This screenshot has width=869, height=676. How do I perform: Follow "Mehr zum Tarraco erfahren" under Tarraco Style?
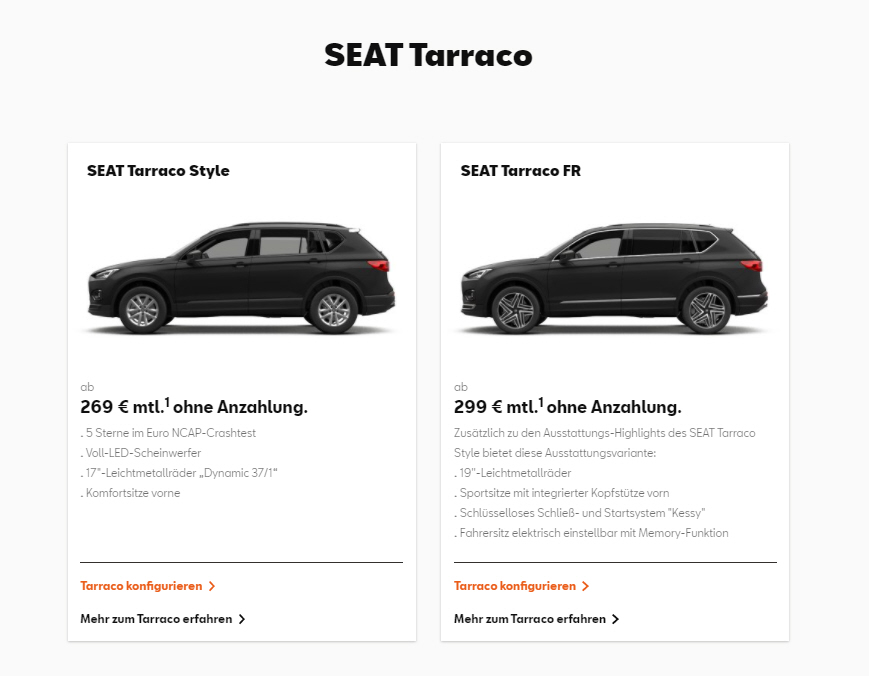point(156,619)
